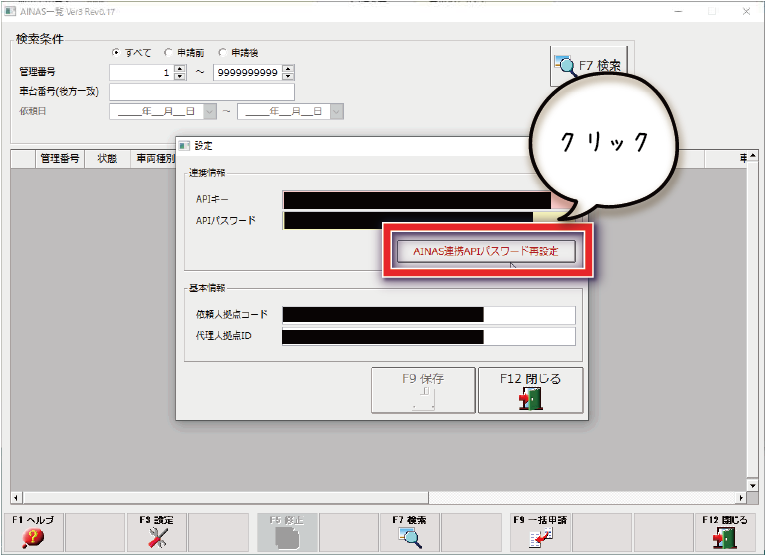Click the 状態 column header
The width and height of the screenshot is (765, 556).
point(107,159)
